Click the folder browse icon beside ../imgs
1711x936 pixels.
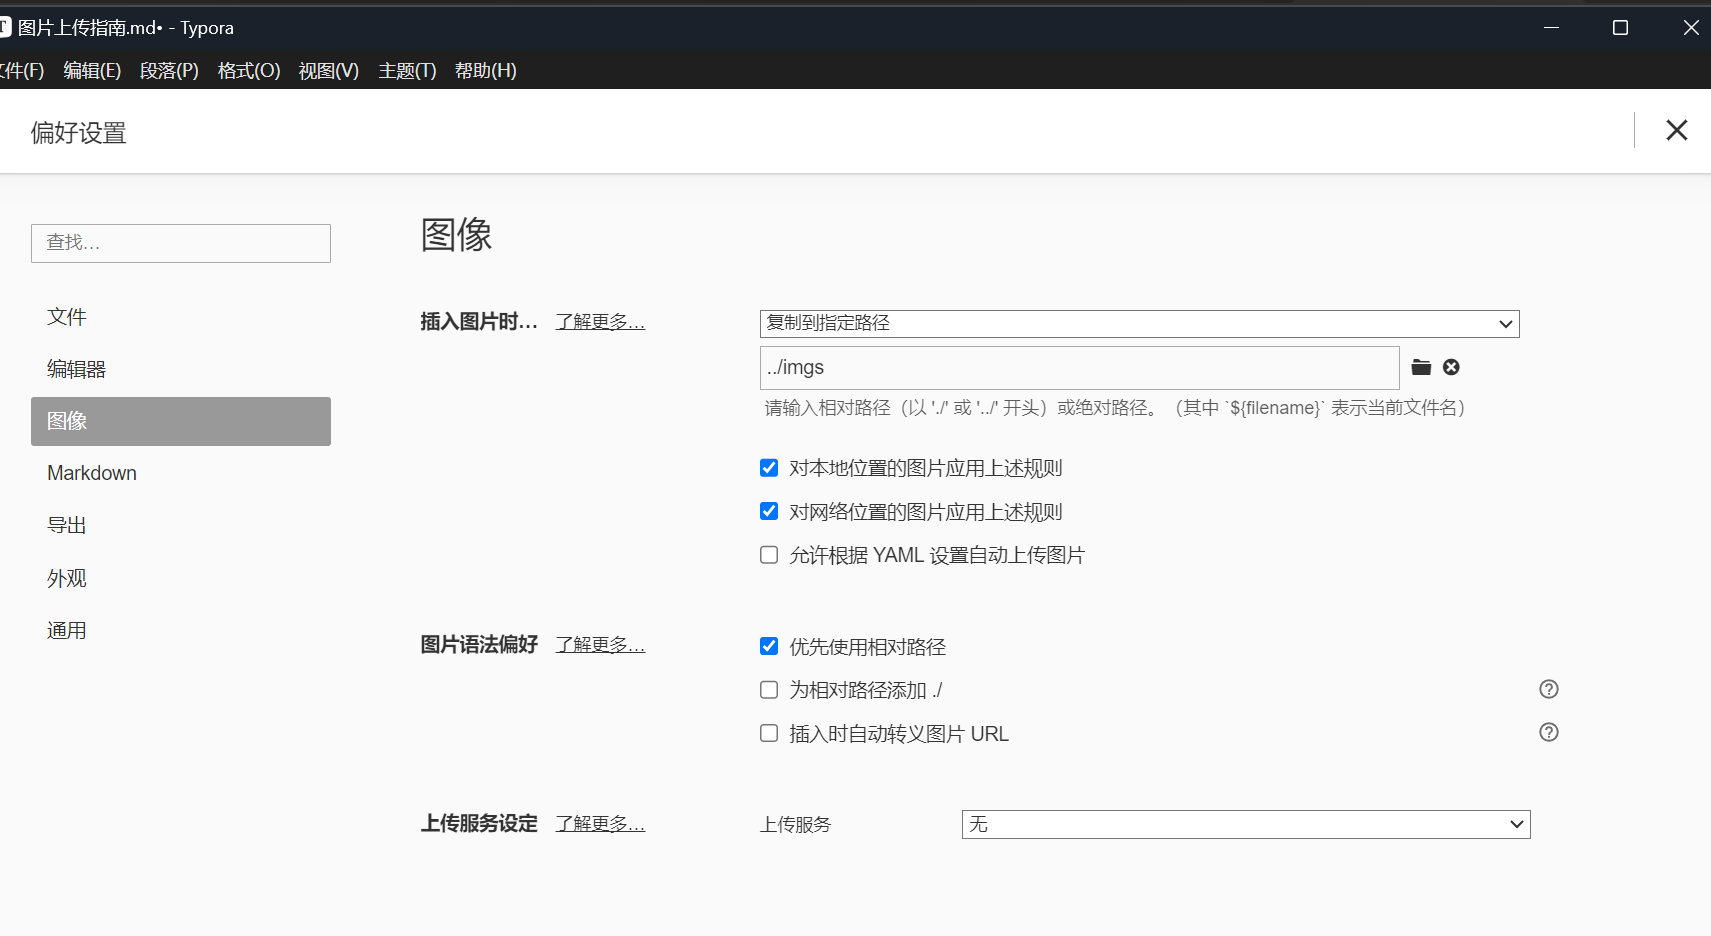click(x=1421, y=367)
